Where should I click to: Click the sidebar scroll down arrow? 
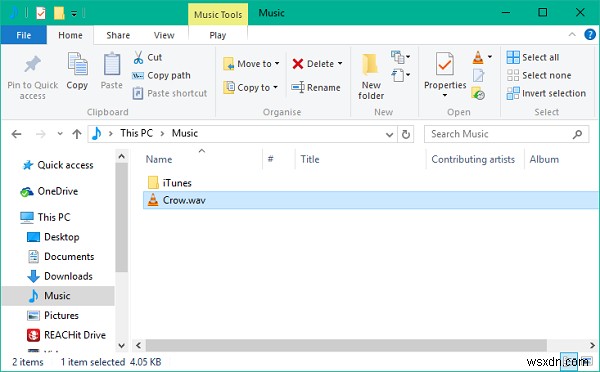pos(121,346)
